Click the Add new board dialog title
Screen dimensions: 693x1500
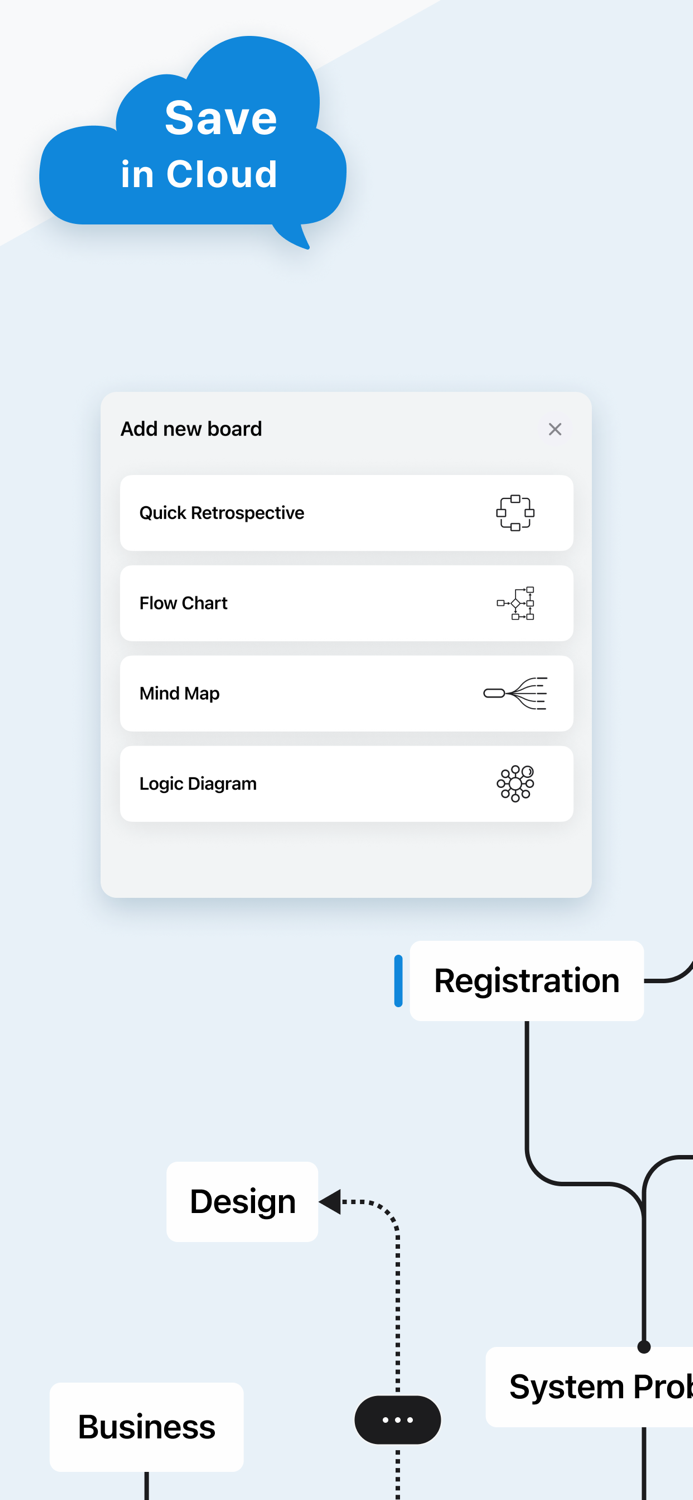[x=191, y=429]
